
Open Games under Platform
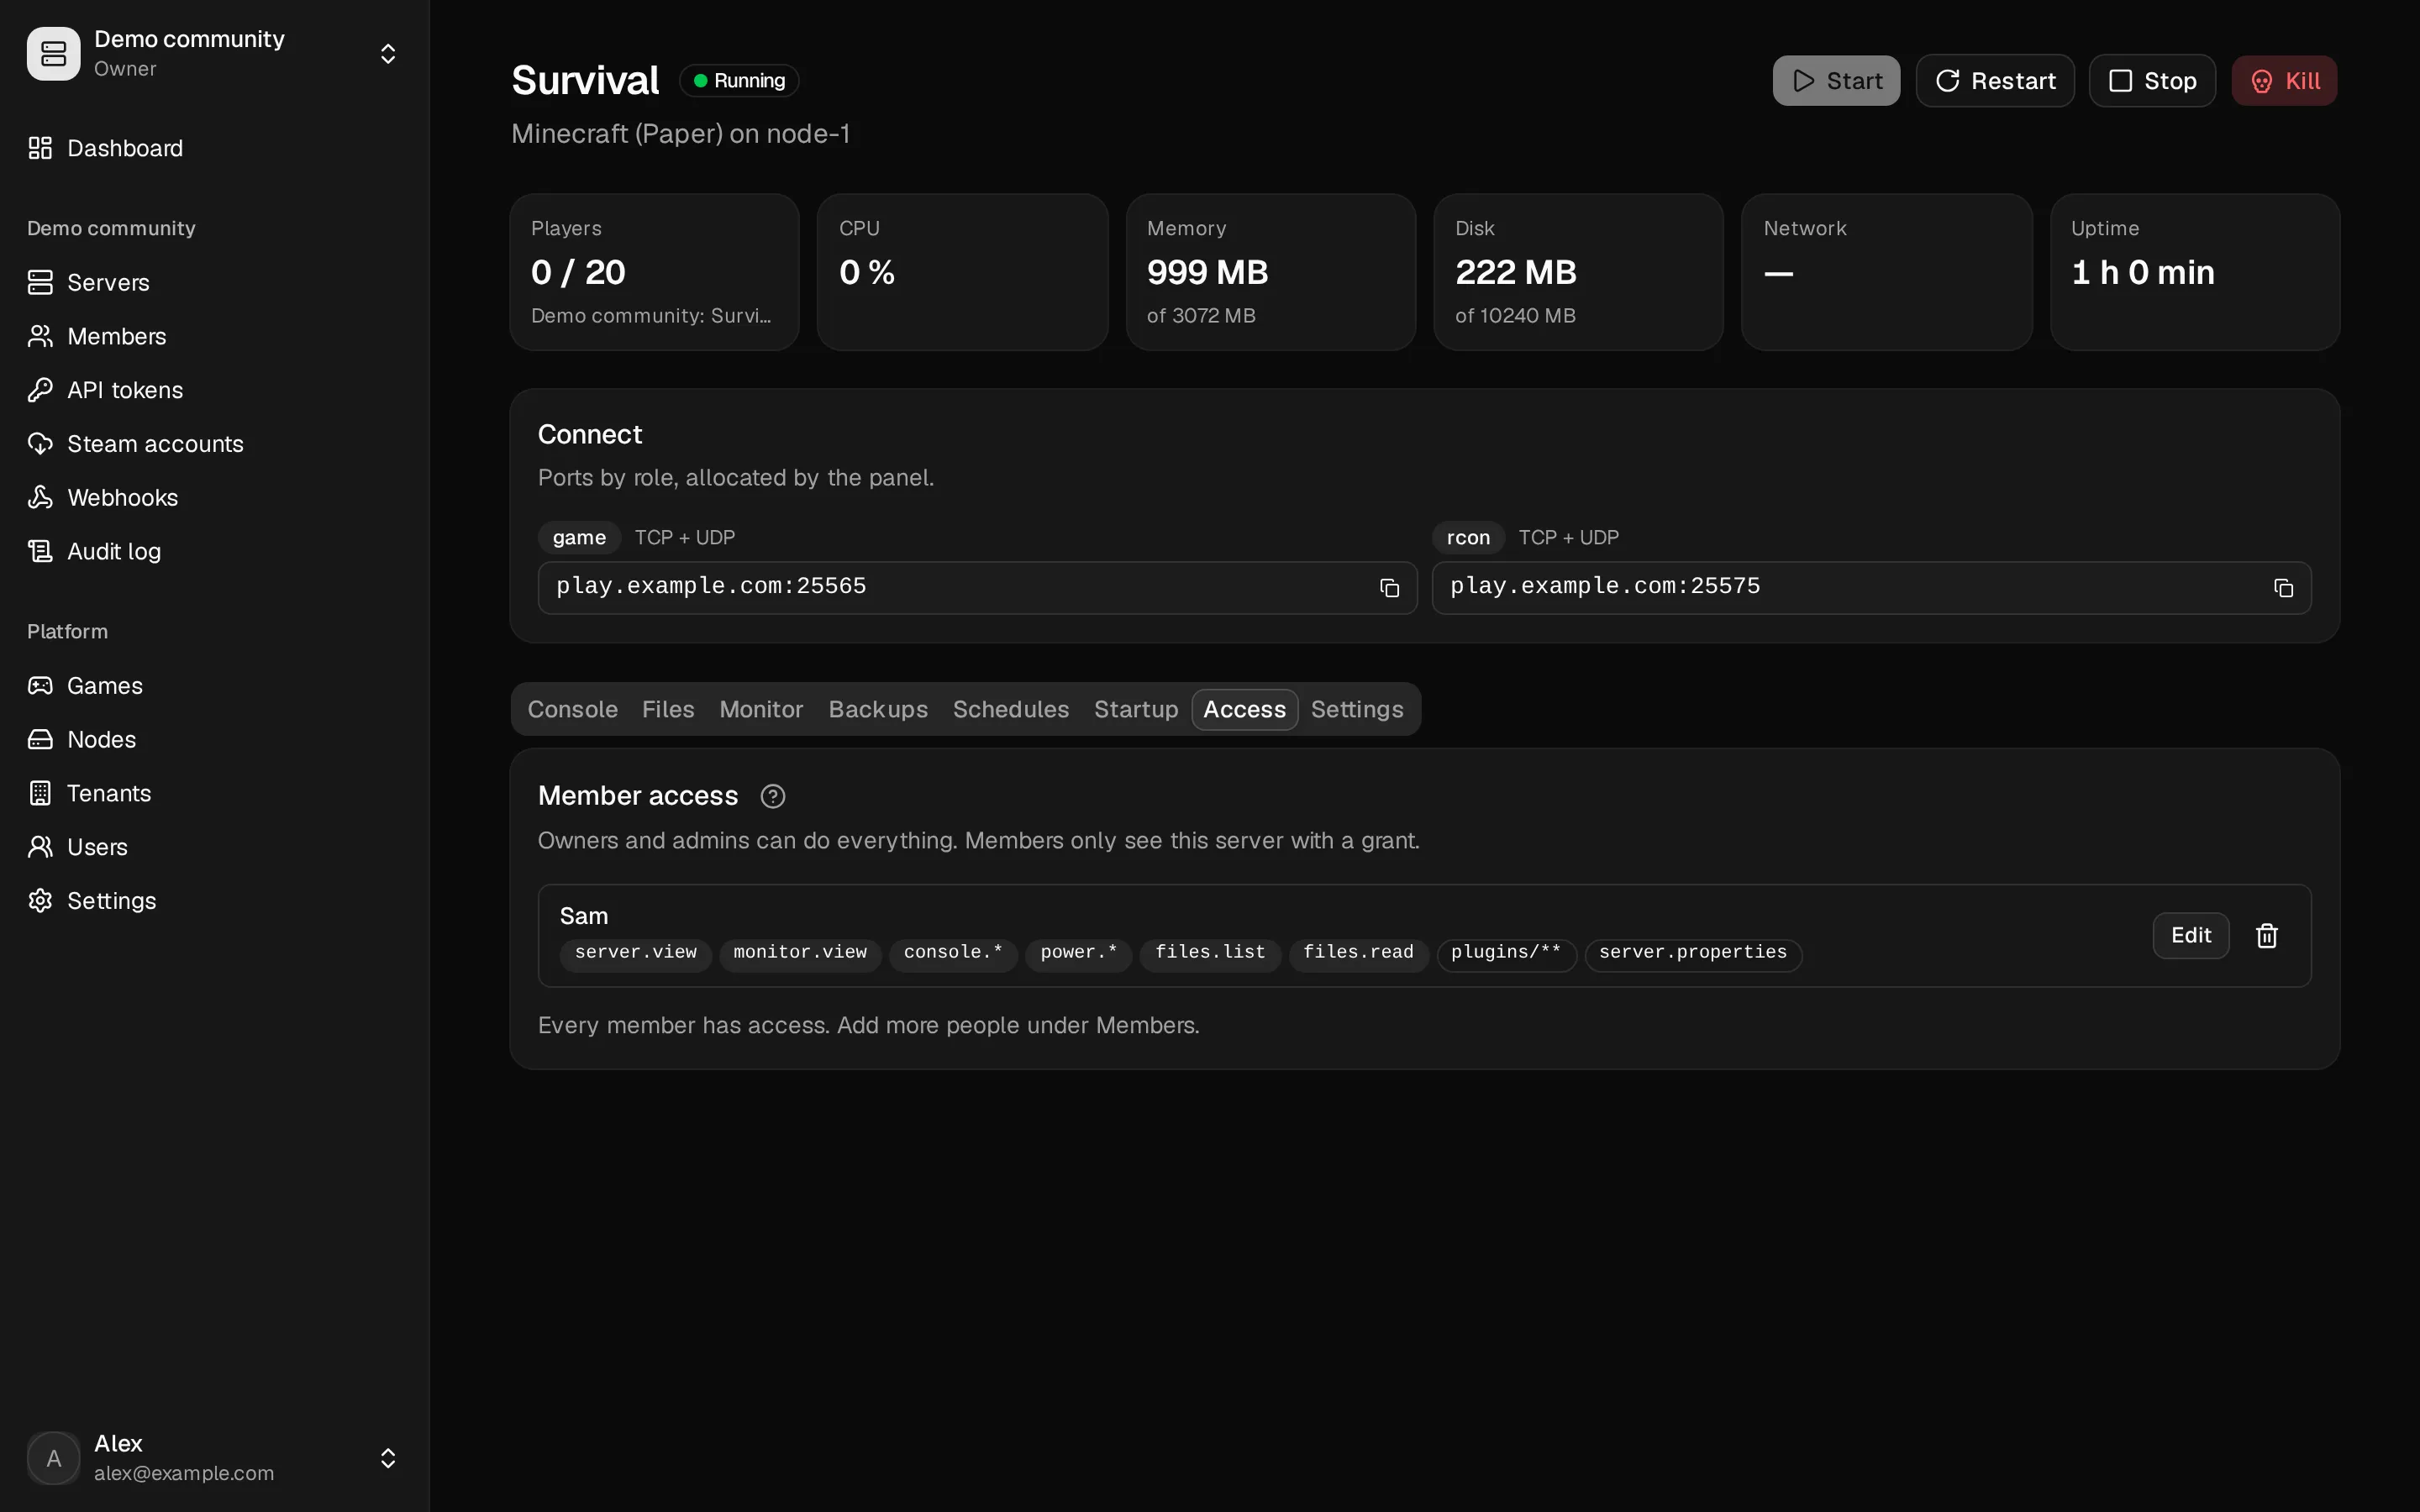(86, 685)
